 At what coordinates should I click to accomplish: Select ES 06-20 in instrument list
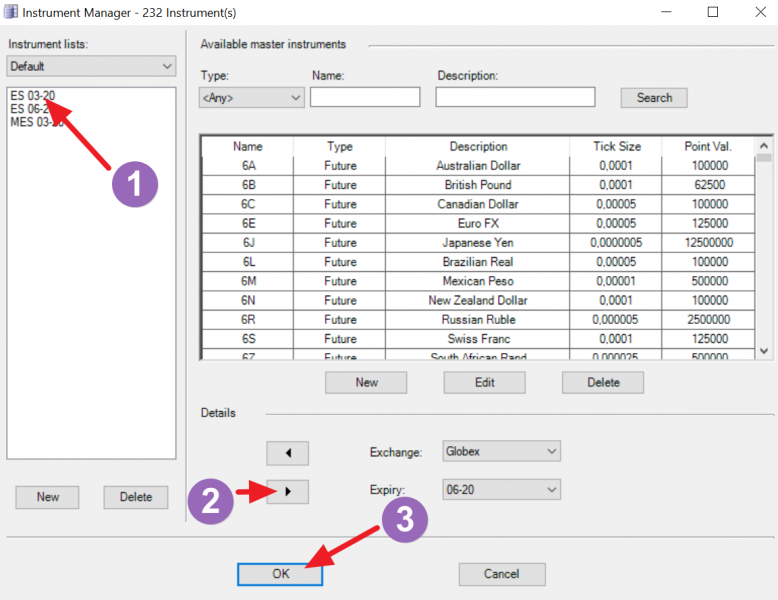33,109
